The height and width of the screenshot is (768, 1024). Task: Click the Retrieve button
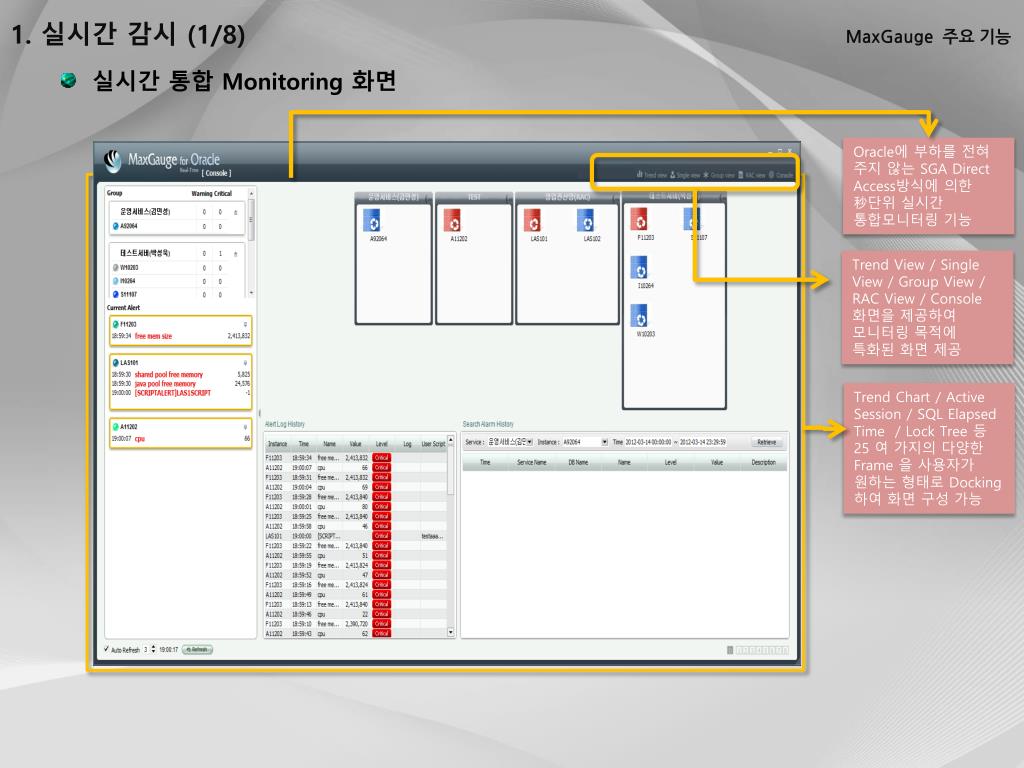[x=767, y=442]
